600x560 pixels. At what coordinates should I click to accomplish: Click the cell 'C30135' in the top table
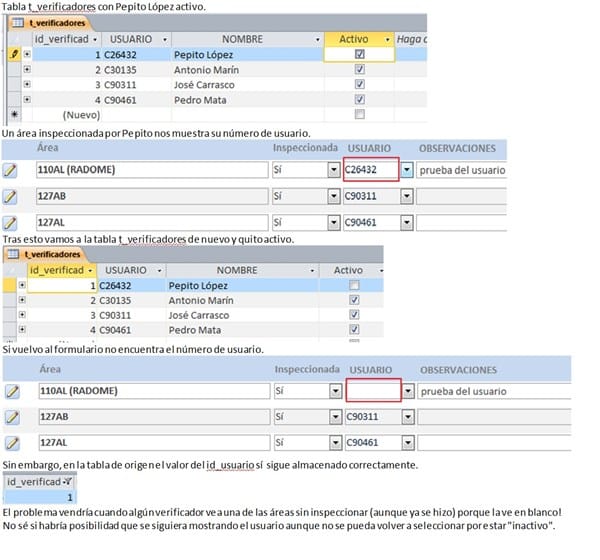click(x=137, y=70)
